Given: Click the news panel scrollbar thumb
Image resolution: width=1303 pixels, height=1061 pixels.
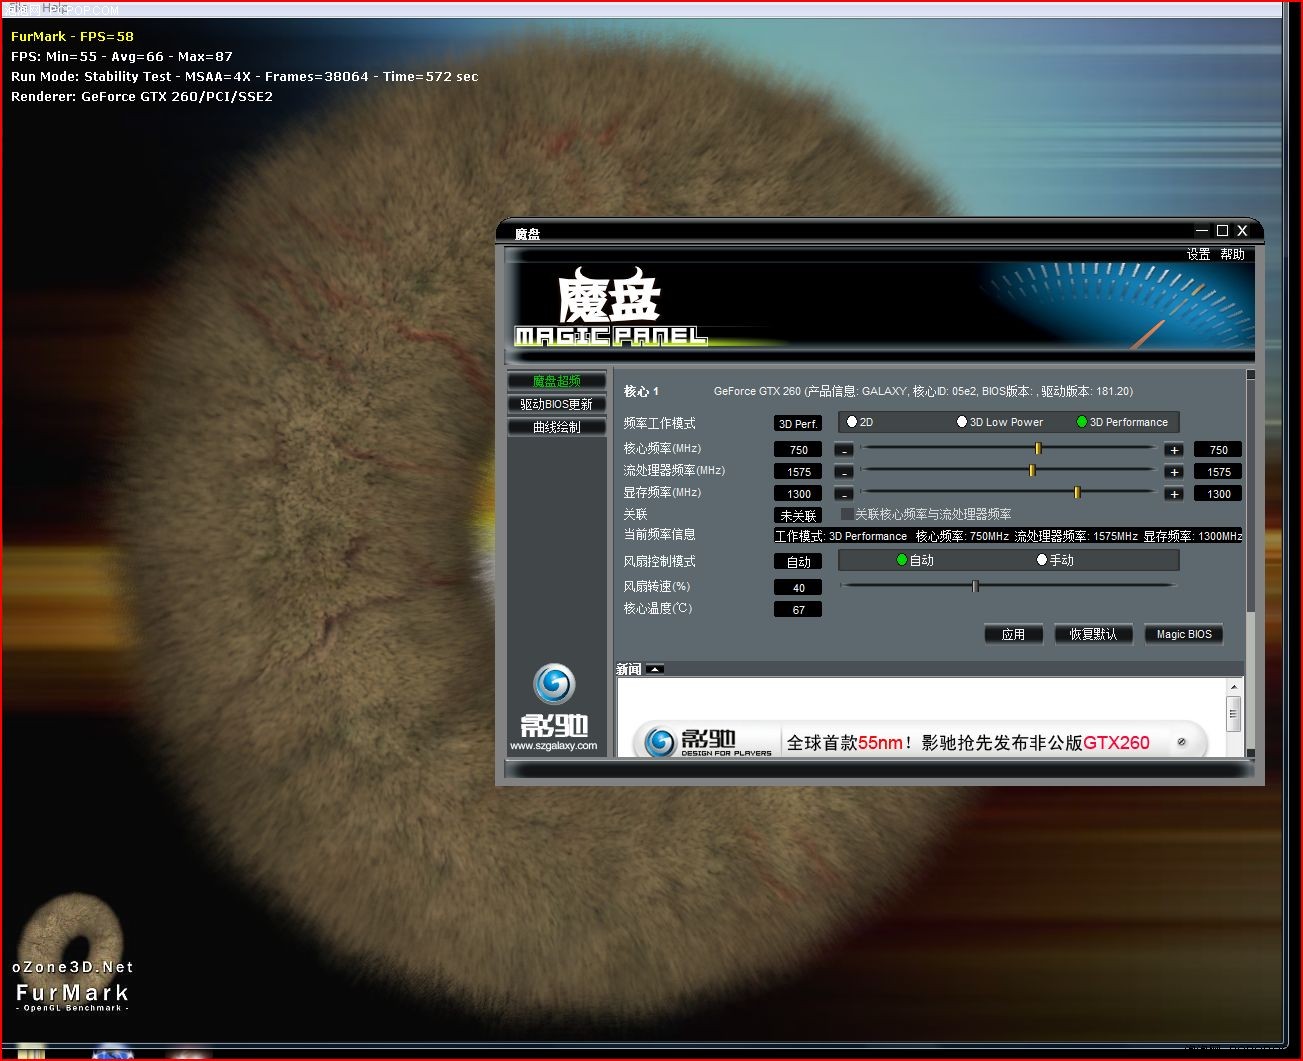Looking at the screenshot, I should (x=1233, y=713).
